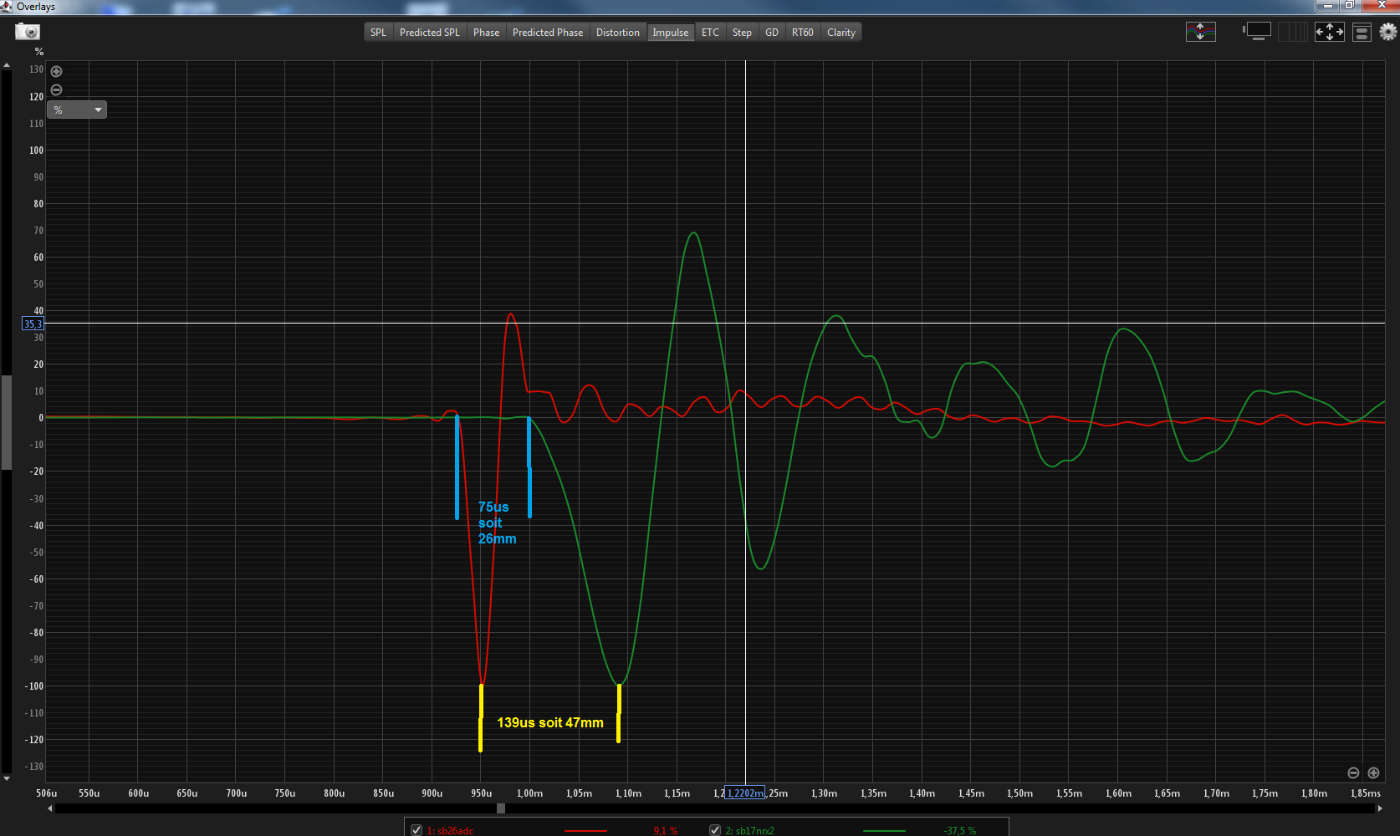Screen dimensions: 1400x836
Task: Zoom out horizontal axis minus icon
Action: 1353,773
